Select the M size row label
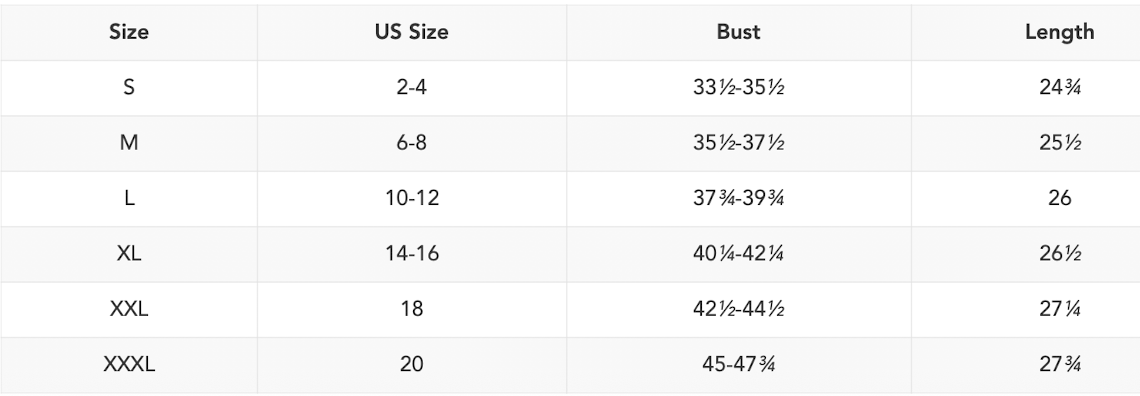 [x=129, y=142]
